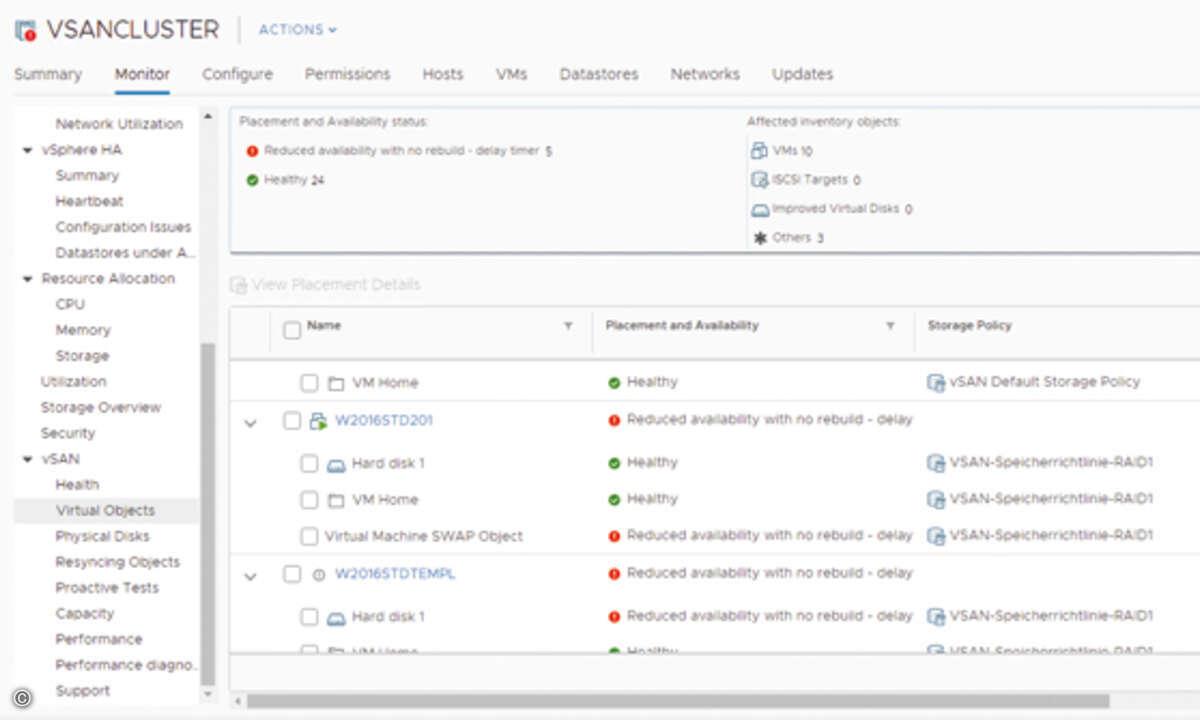The width and height of the screenshot is (1200, 720).
Task: Click the disk icon of Hard disk 1 under W2016STDTEMPL
Action: click(x=336, y=617)
